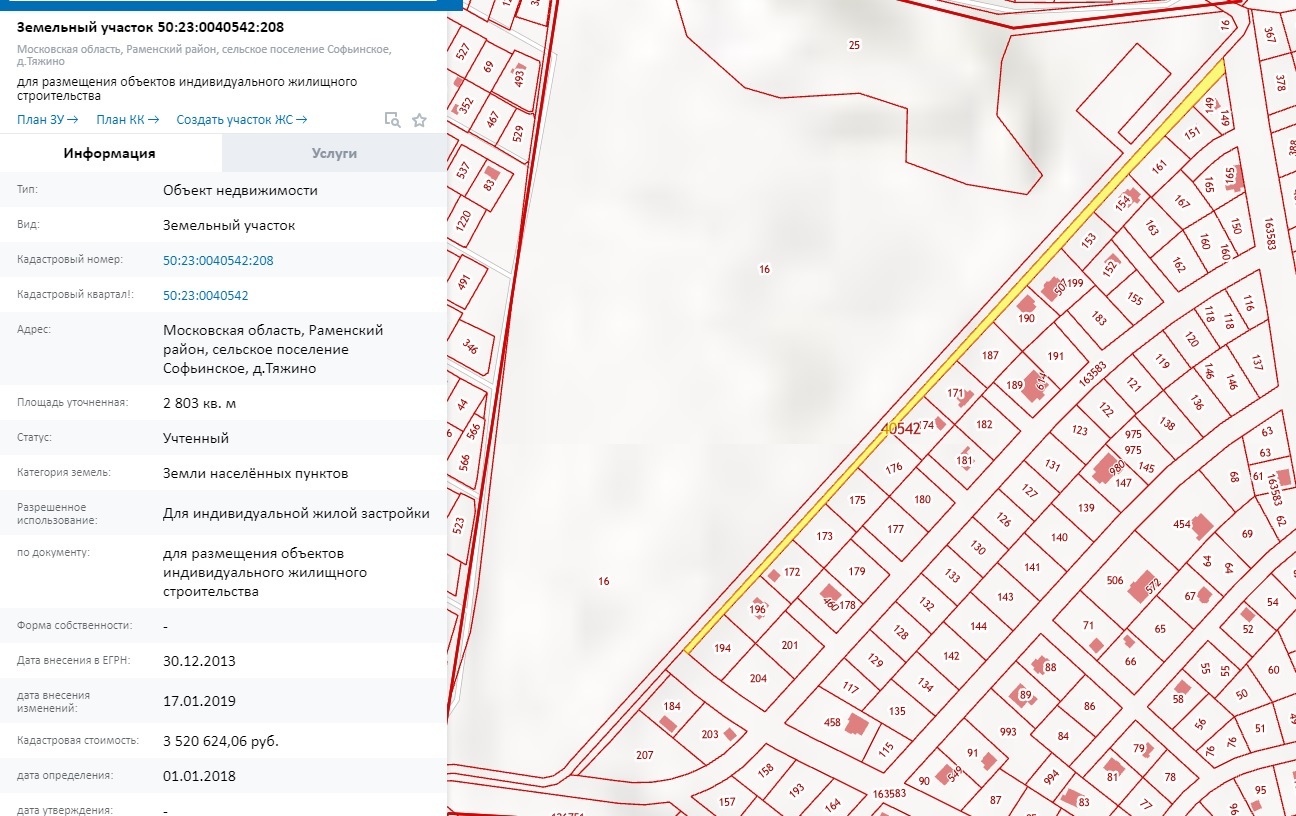Image resolution: width=1296 pixels, height=816 pixels.
Task: Open the План ЗУ link
Action: [47, 120]
